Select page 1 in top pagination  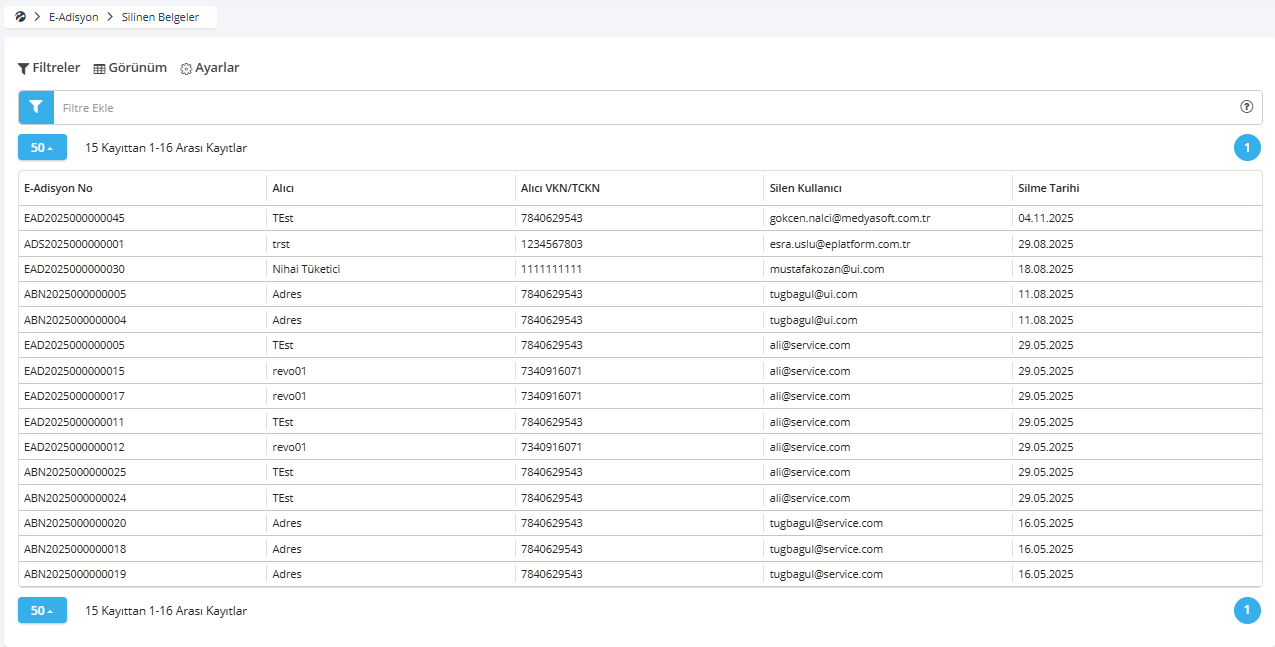(1247, 148)
